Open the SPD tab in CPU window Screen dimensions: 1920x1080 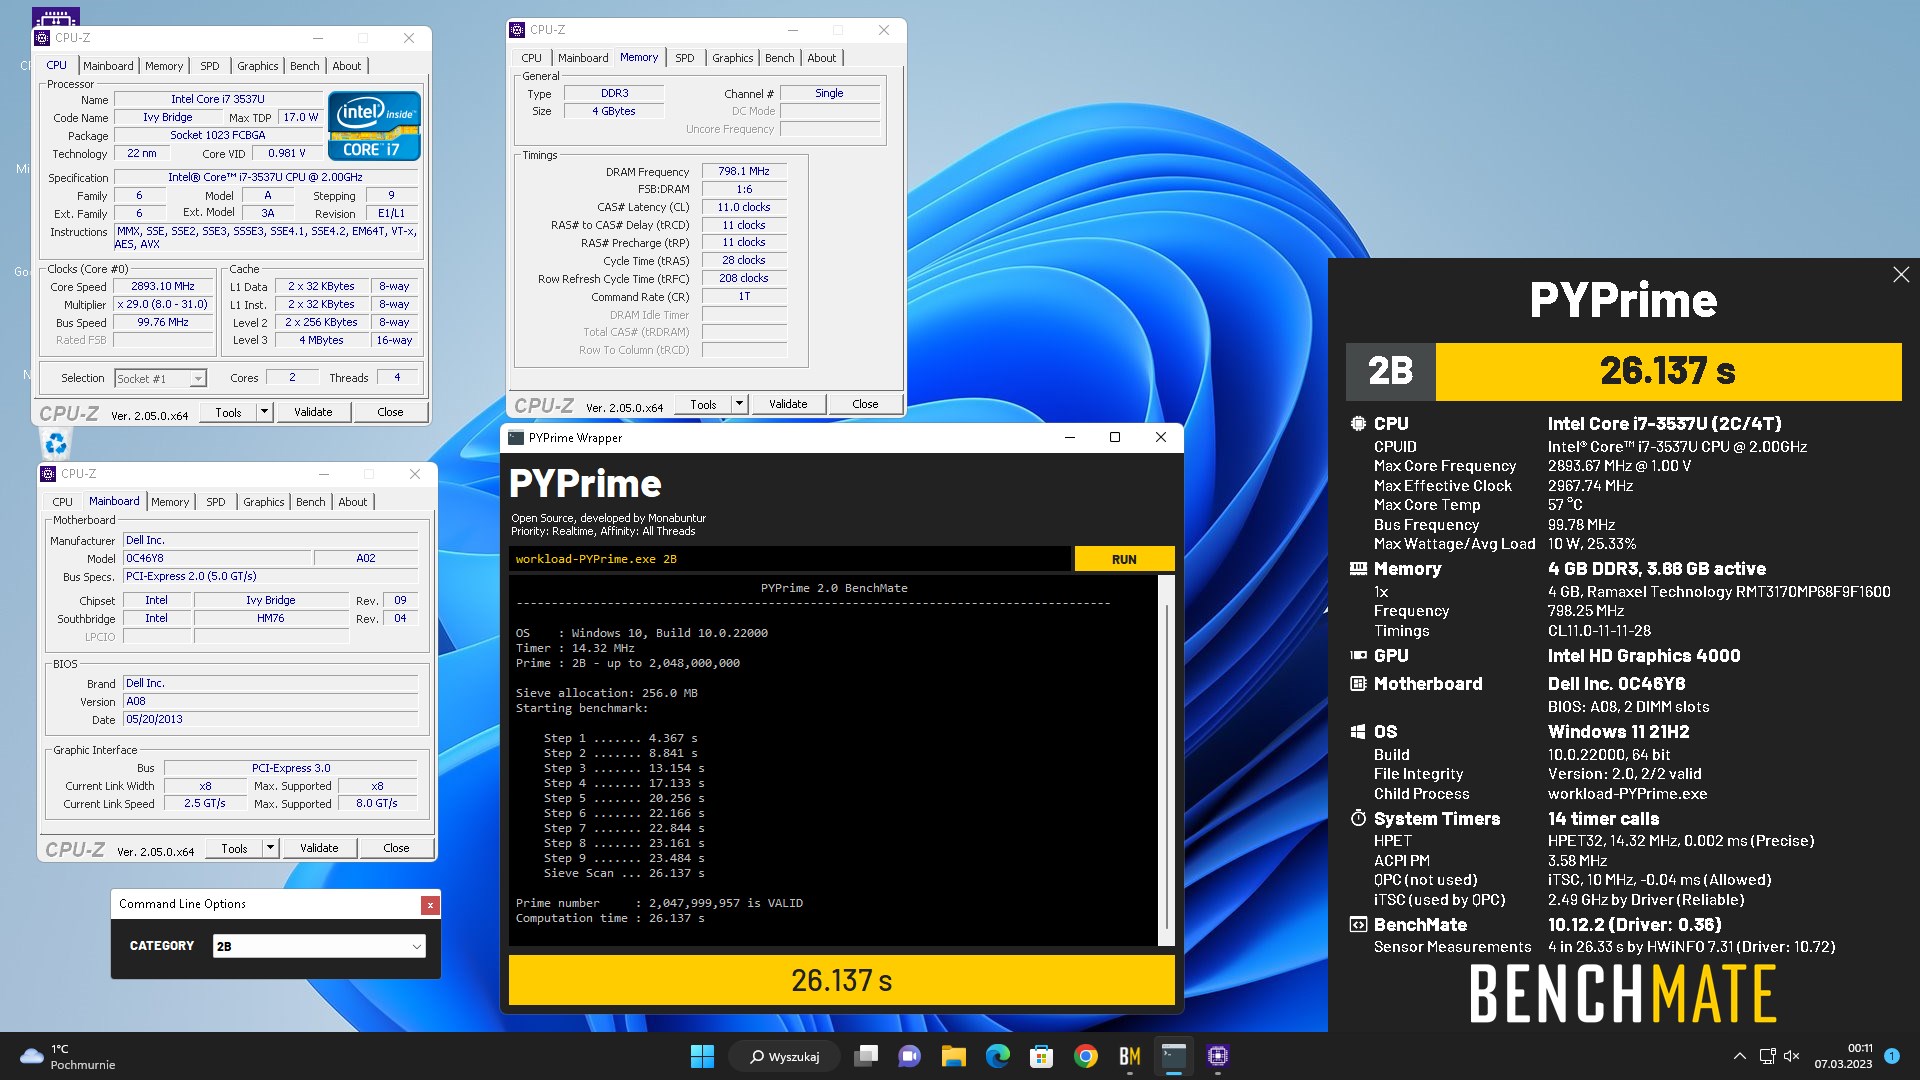click(209, 66)
